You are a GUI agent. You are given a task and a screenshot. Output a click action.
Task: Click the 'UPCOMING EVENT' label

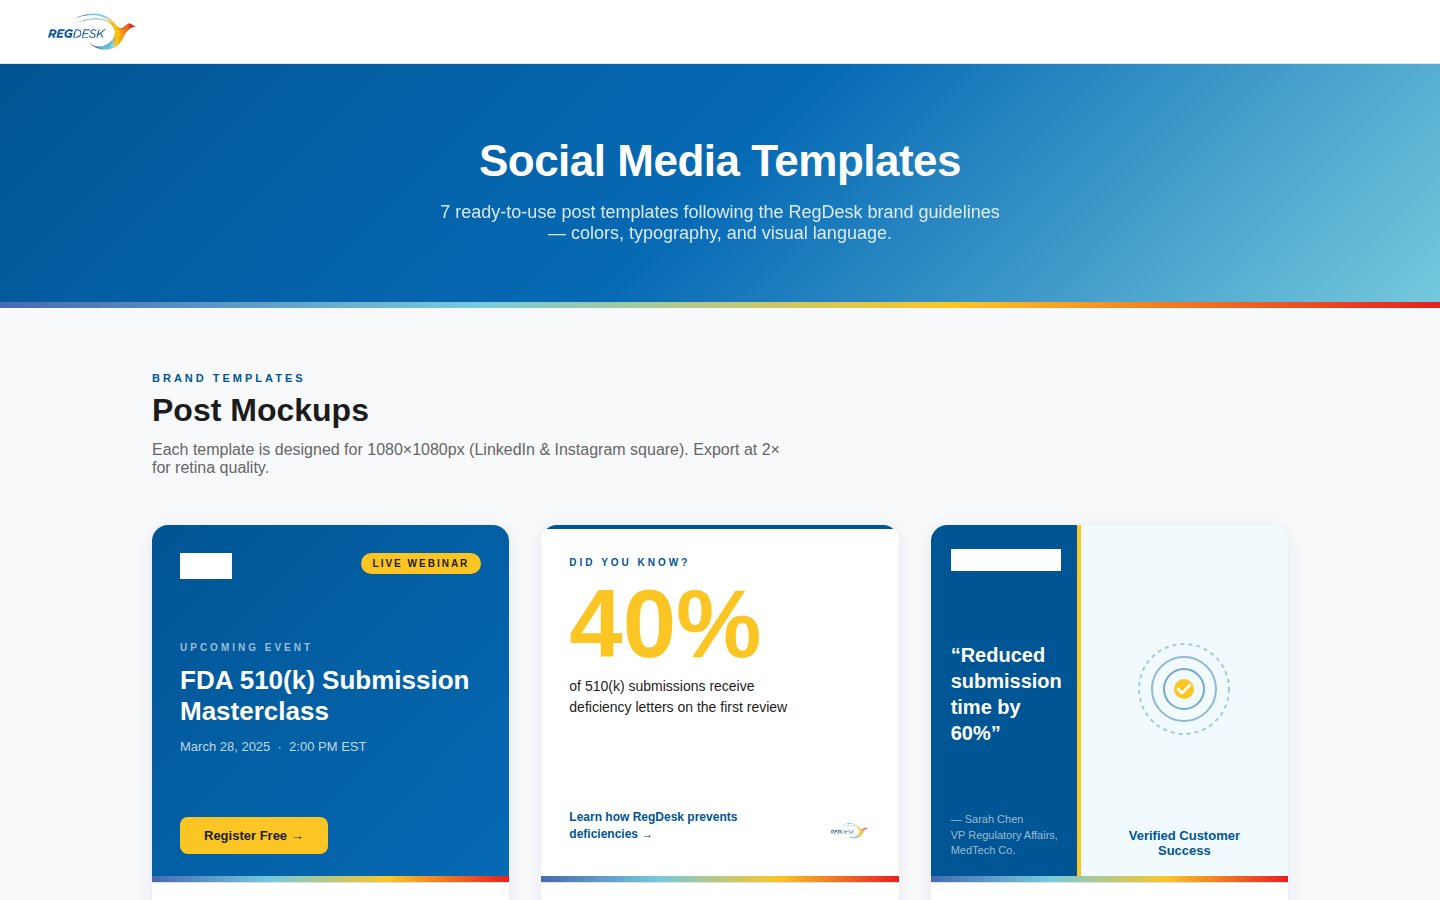click(x=246, y=647)
